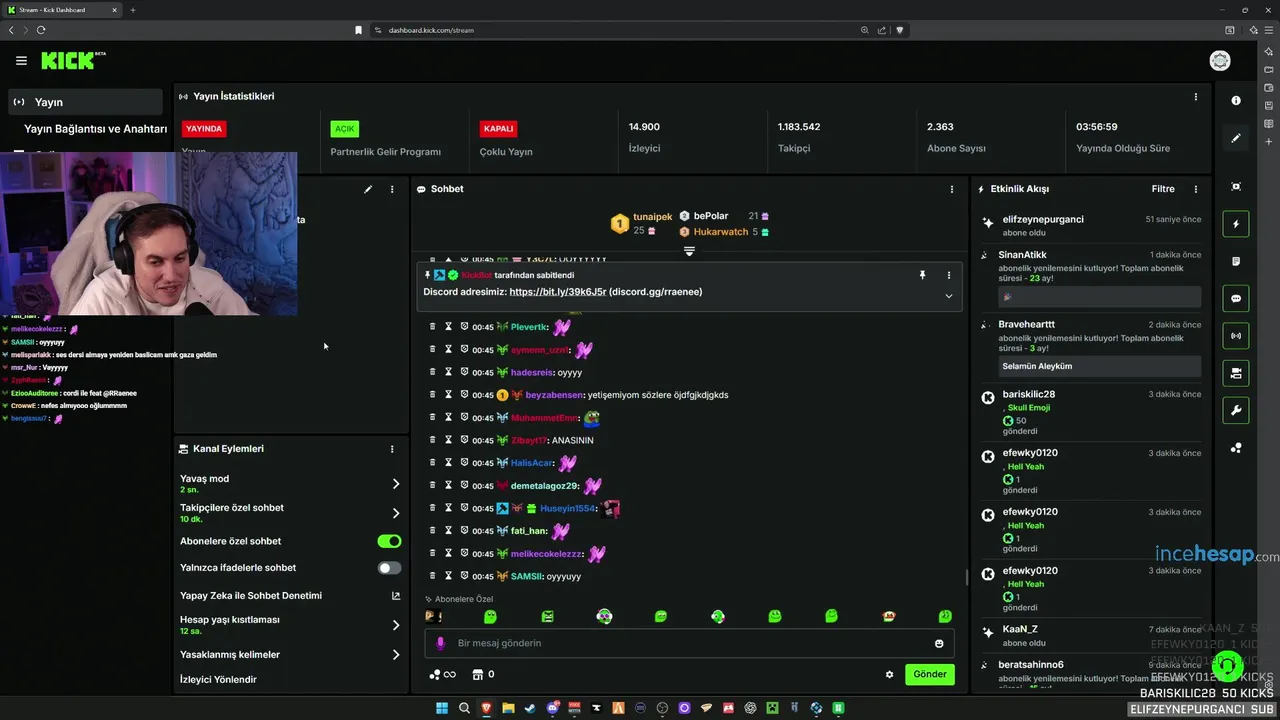Open the Discord bit.ly link
The image size is (1280, 720).
pos(557,292)
